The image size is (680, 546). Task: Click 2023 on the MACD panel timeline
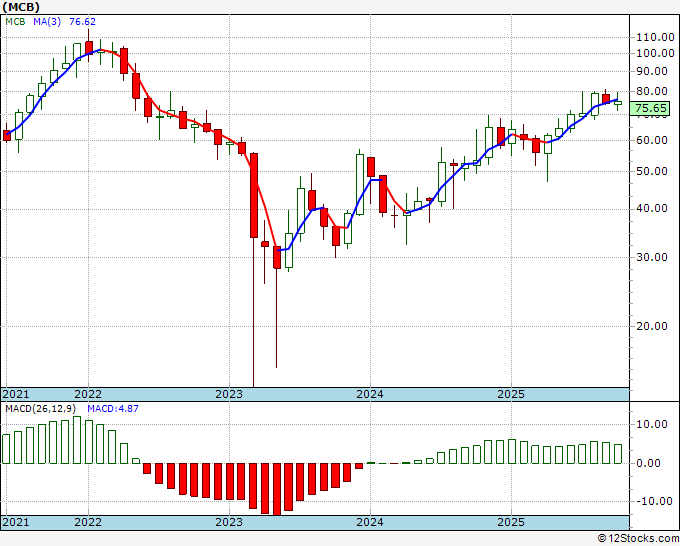[x=229, y=522]
